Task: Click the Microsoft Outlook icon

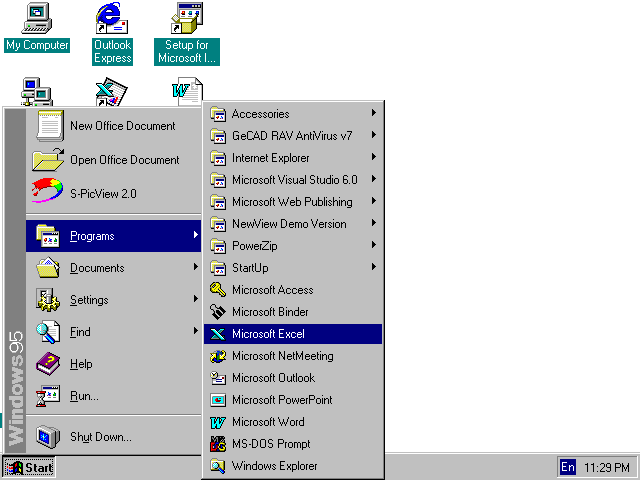Action: (218, 378)
